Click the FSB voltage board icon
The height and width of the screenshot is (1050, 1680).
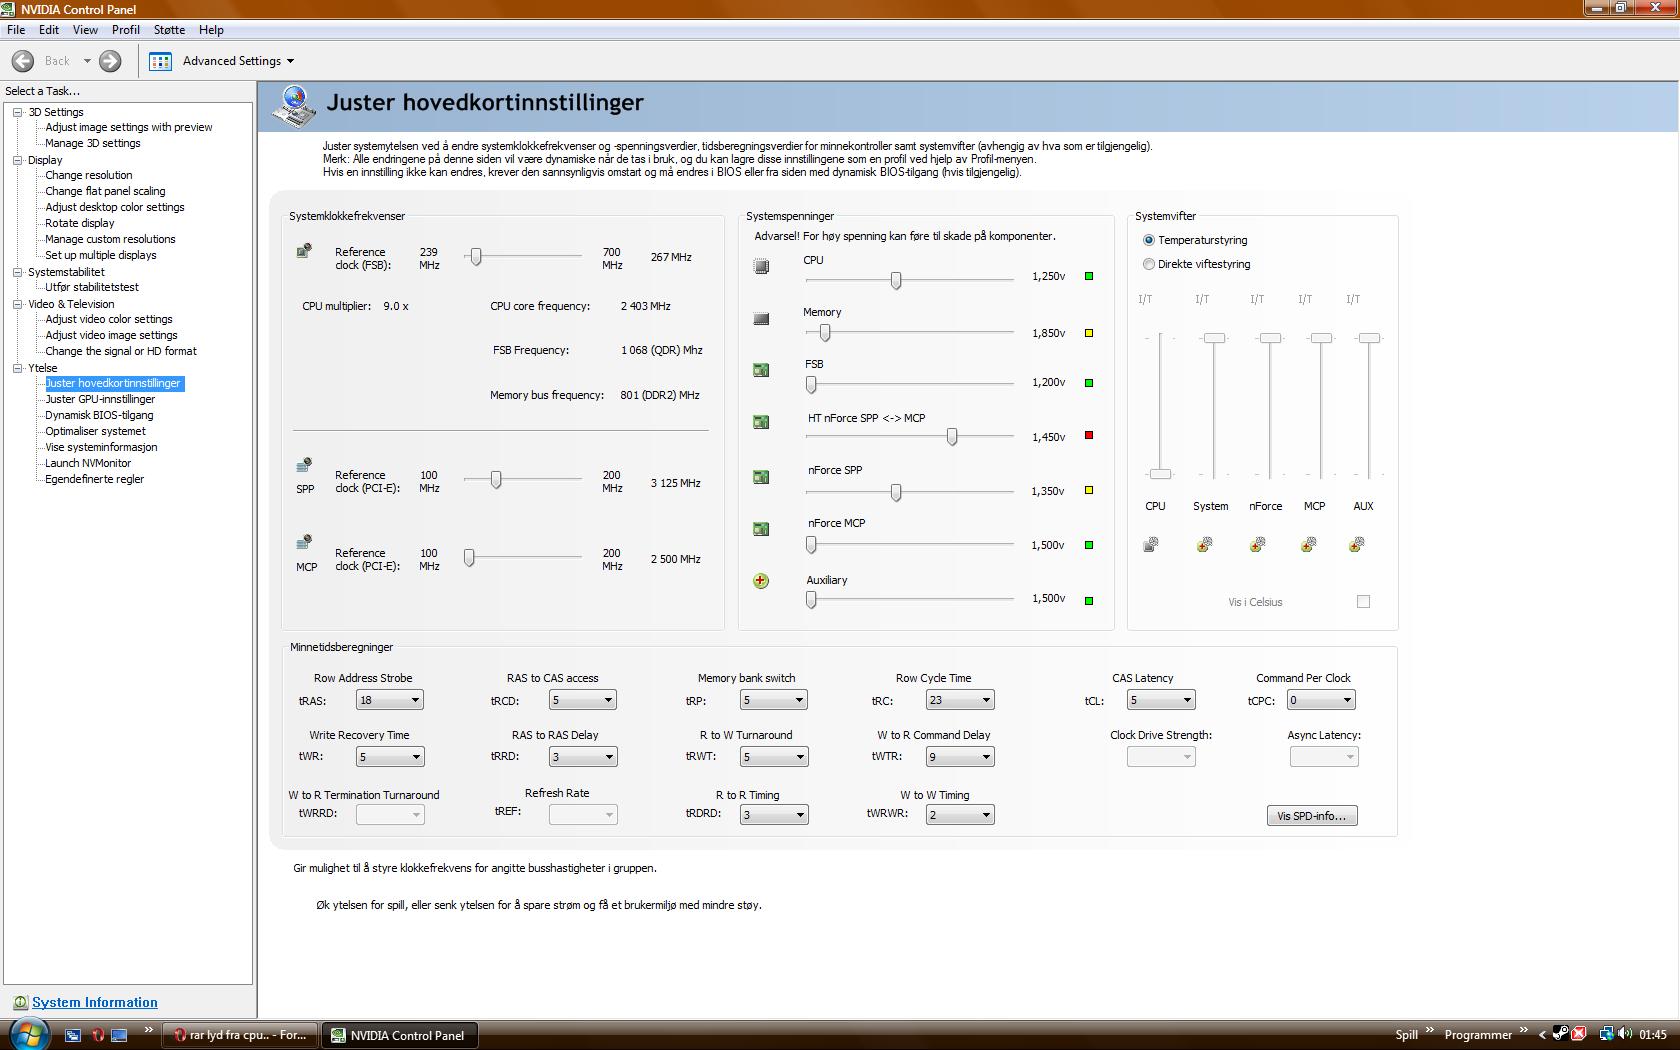click(x=761, y=370)
